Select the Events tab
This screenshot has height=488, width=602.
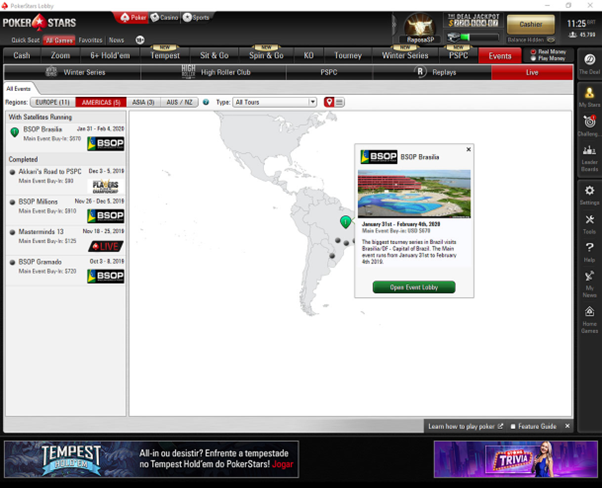[500, 56]
